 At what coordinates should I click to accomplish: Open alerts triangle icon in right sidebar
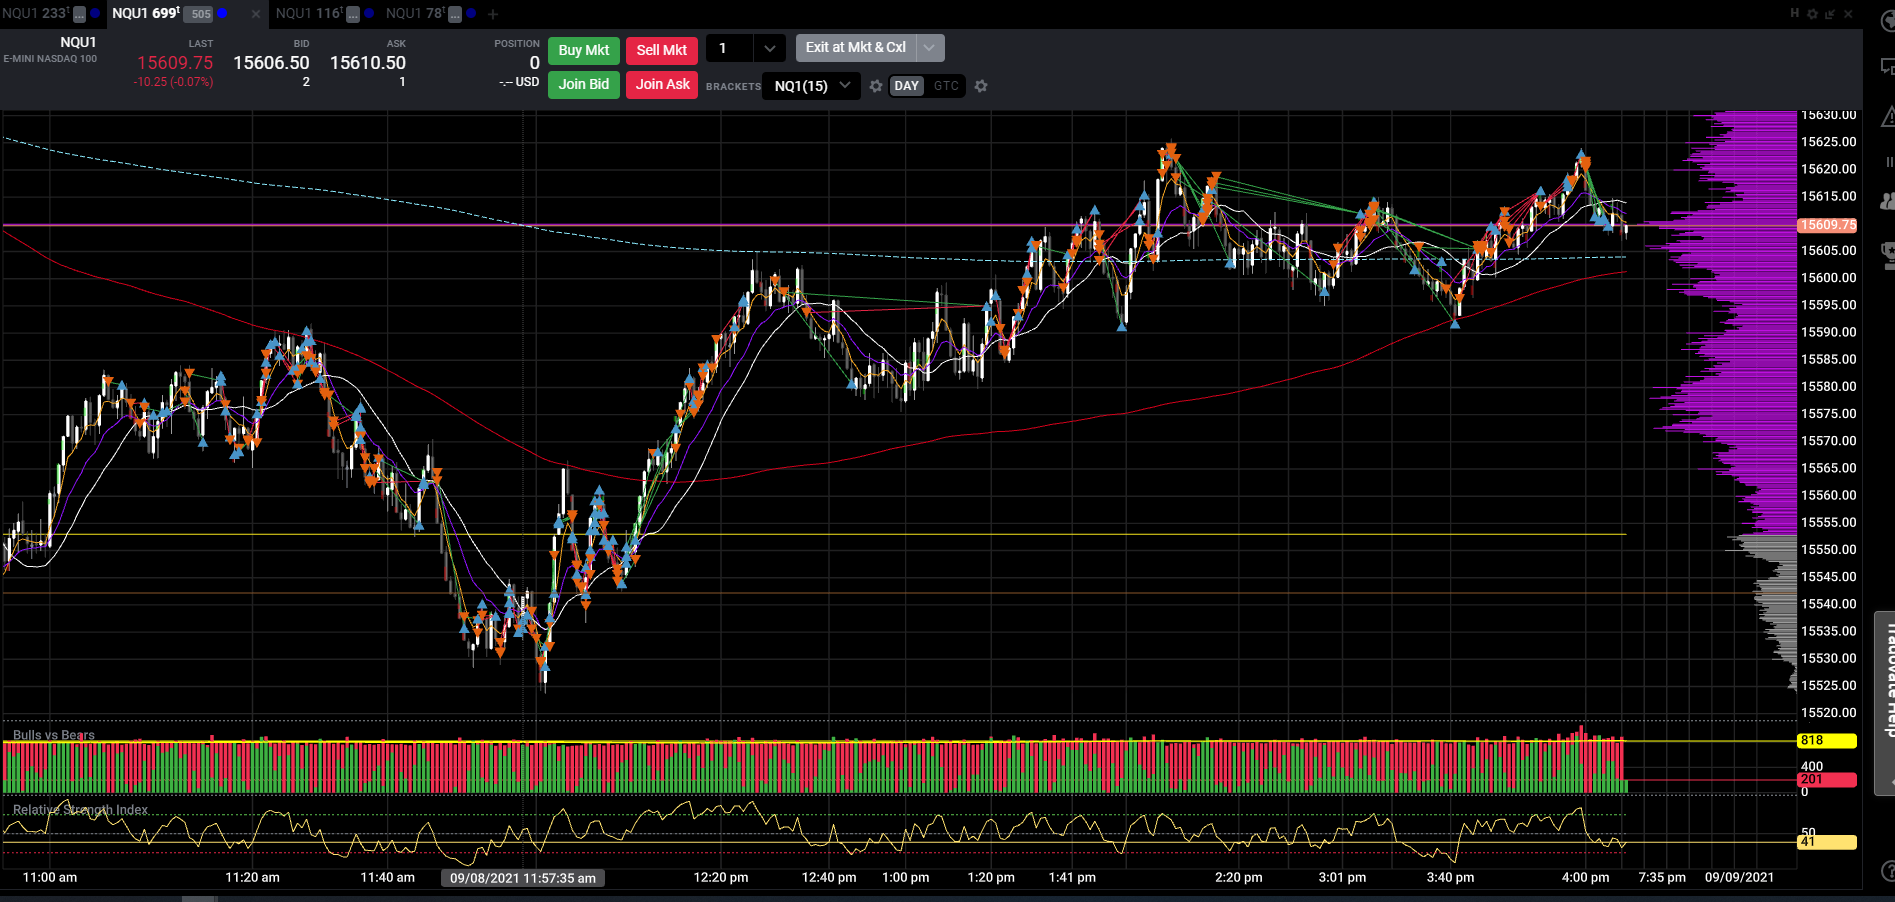point(1887,118)
